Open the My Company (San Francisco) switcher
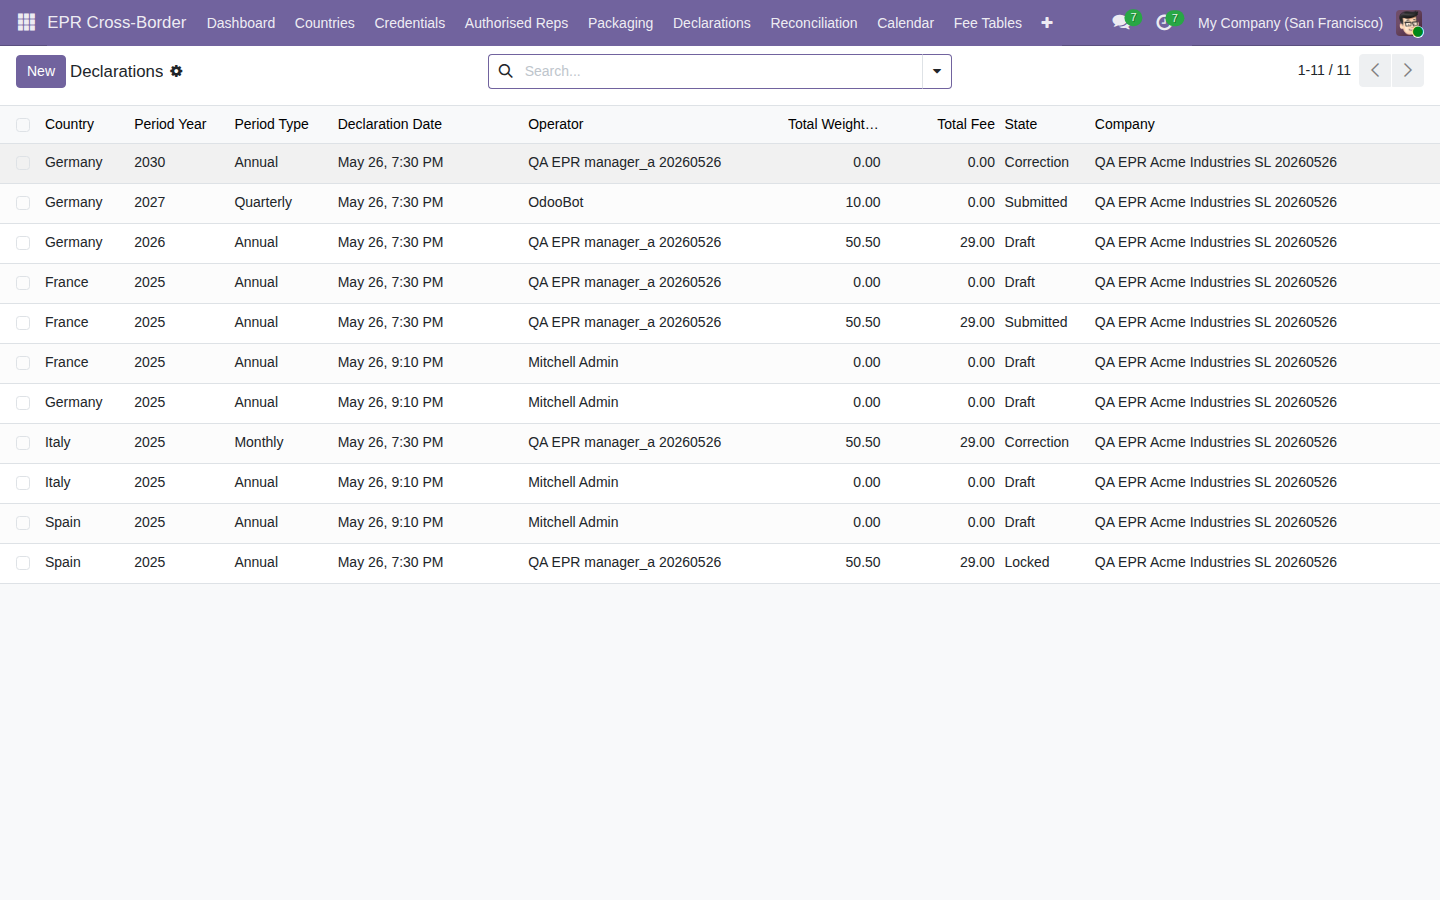The width and height of the screenshot is (1440, 900). coord(1290,23)
